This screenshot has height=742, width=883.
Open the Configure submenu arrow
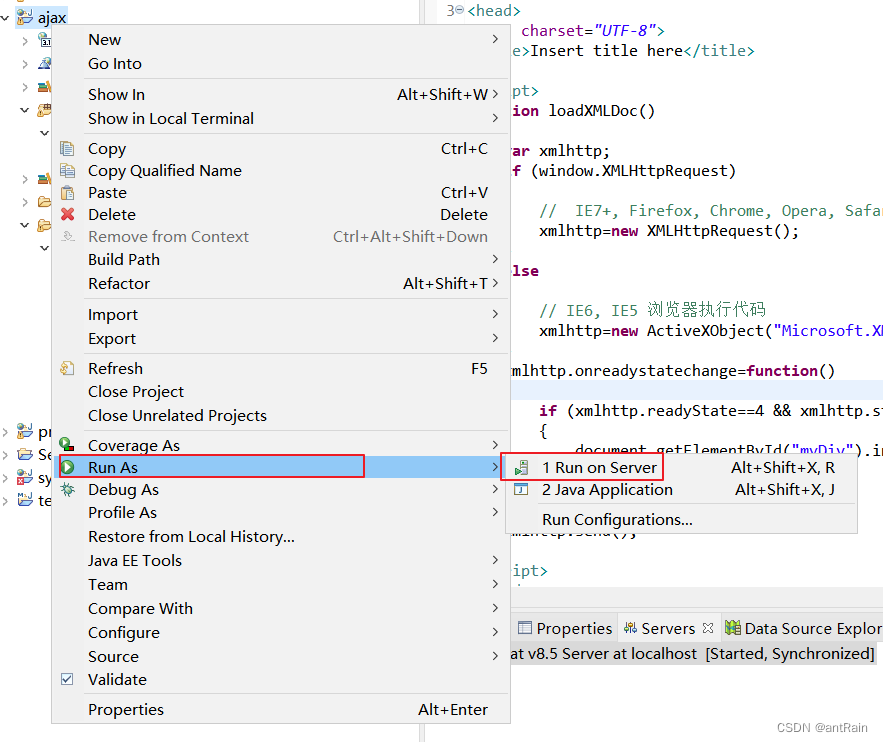pos(495,632)
